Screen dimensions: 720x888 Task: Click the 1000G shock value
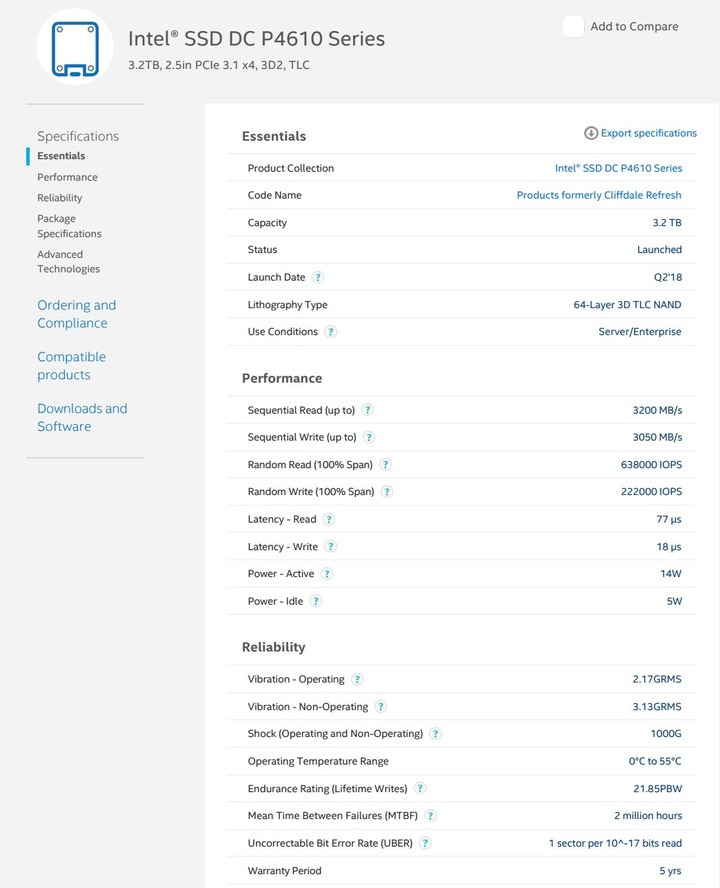pyautogui.click(x=666, y=734)
